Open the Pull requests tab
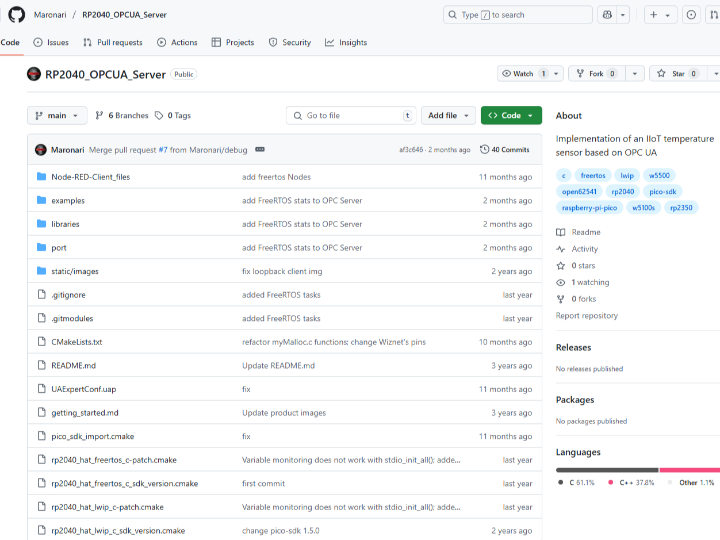The height and width of the screenshot is (540, 720). pos(112,42)
